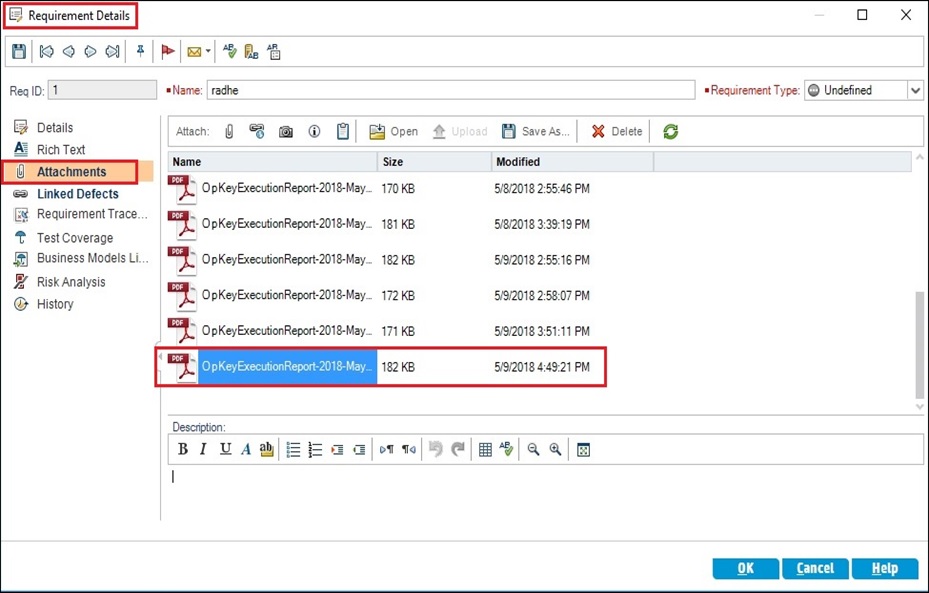Toggle bold formatting in Description toolbar
The image size is (929, 593).
[x=182, y=450]
